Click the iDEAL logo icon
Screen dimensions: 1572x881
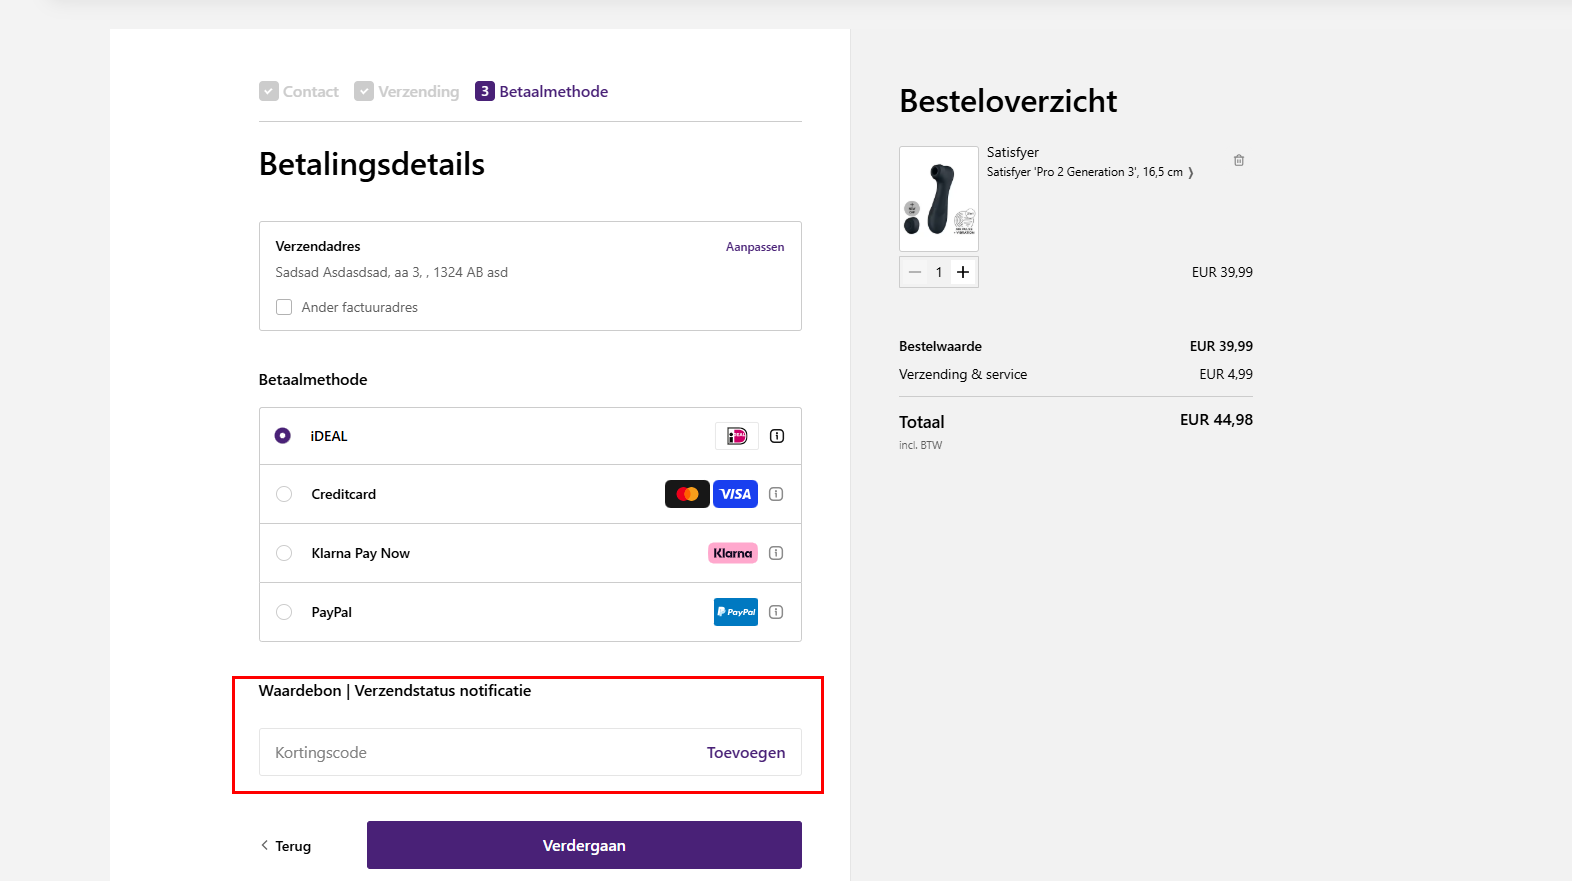click(x=737, y=436)
